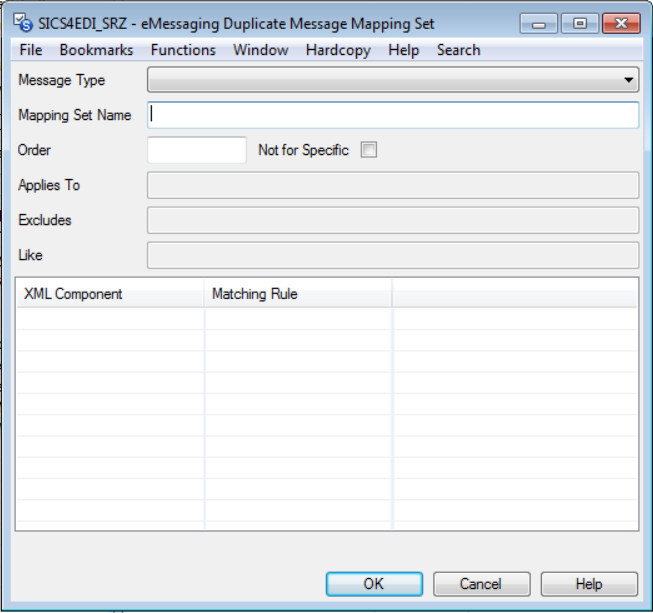Click the SICS application icon in title bar
The image size is (653, 613).
coord(22,23)
